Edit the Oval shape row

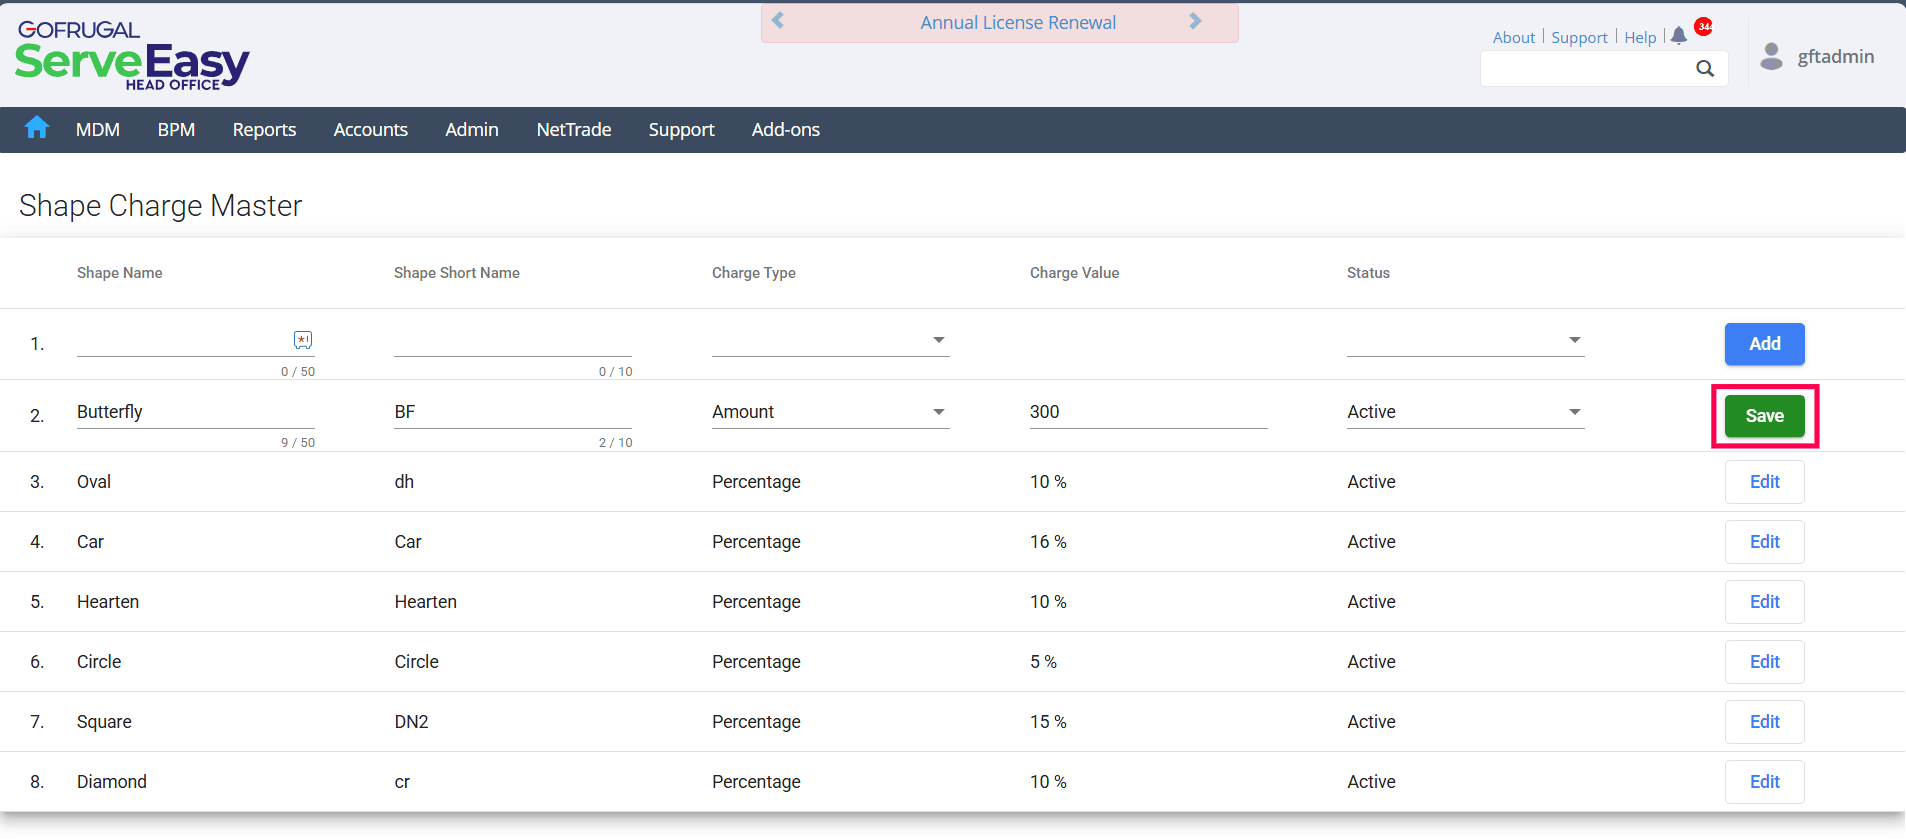1764,482
